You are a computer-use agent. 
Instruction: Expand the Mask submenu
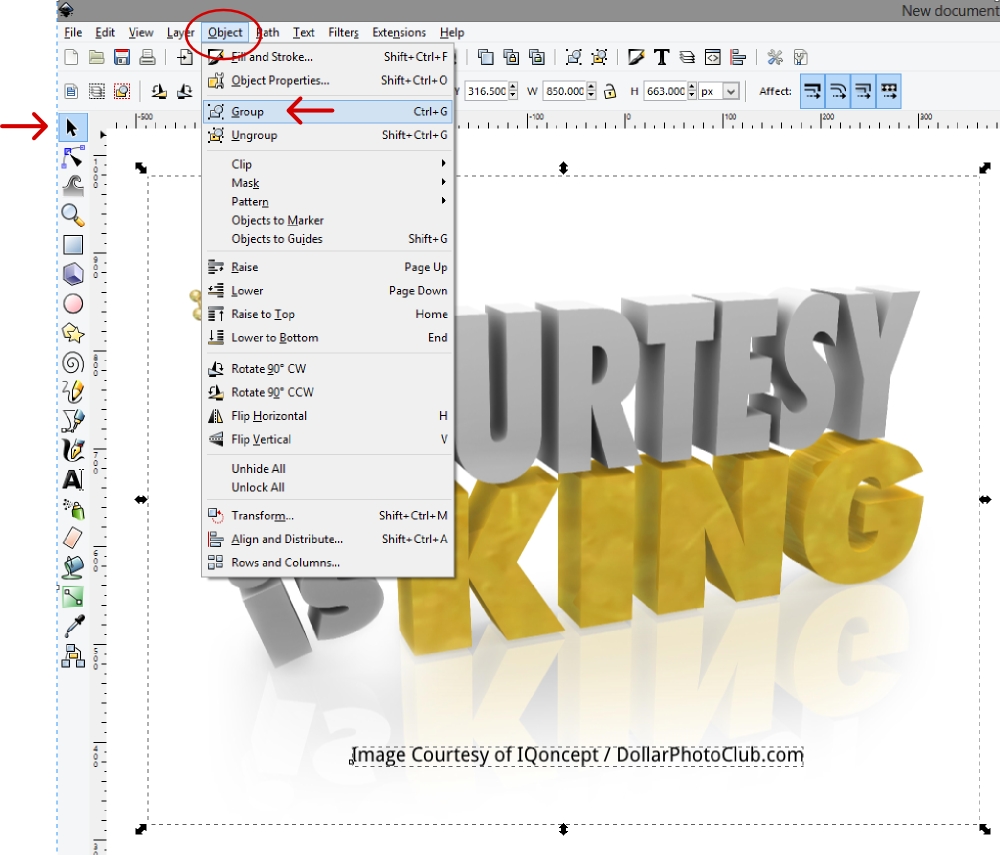click(x=339, y=183)
